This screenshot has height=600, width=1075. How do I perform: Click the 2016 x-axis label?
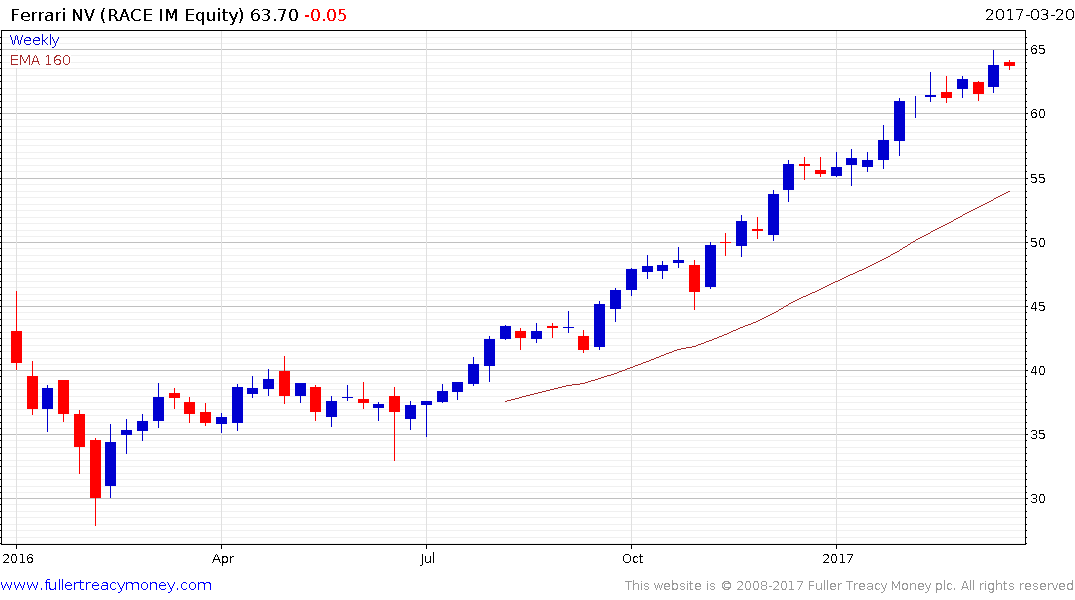point(17,558)
